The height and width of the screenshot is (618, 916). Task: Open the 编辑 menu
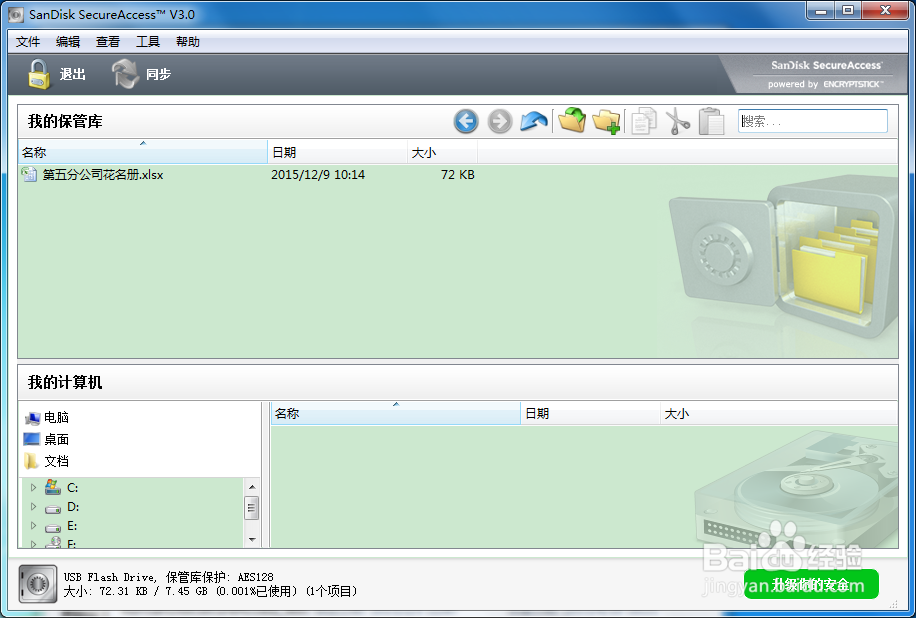click(x=68, y=41)
